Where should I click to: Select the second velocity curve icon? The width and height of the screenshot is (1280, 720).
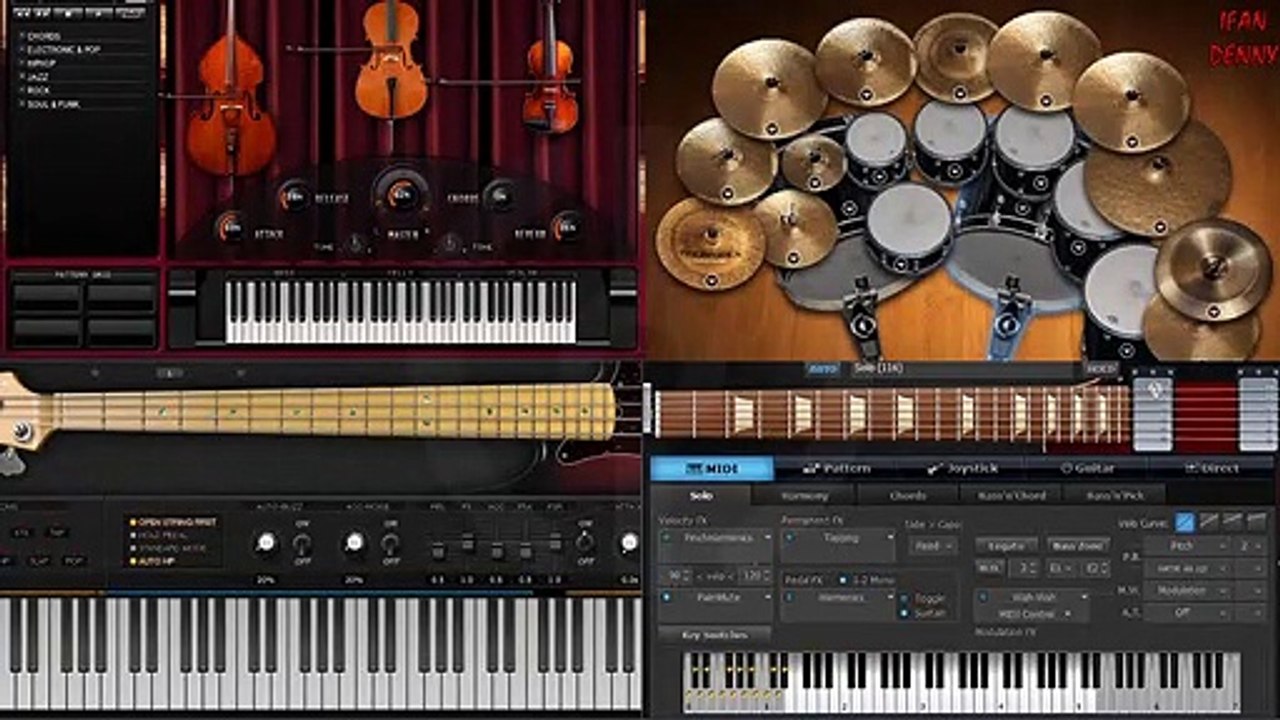point(1209,521)
